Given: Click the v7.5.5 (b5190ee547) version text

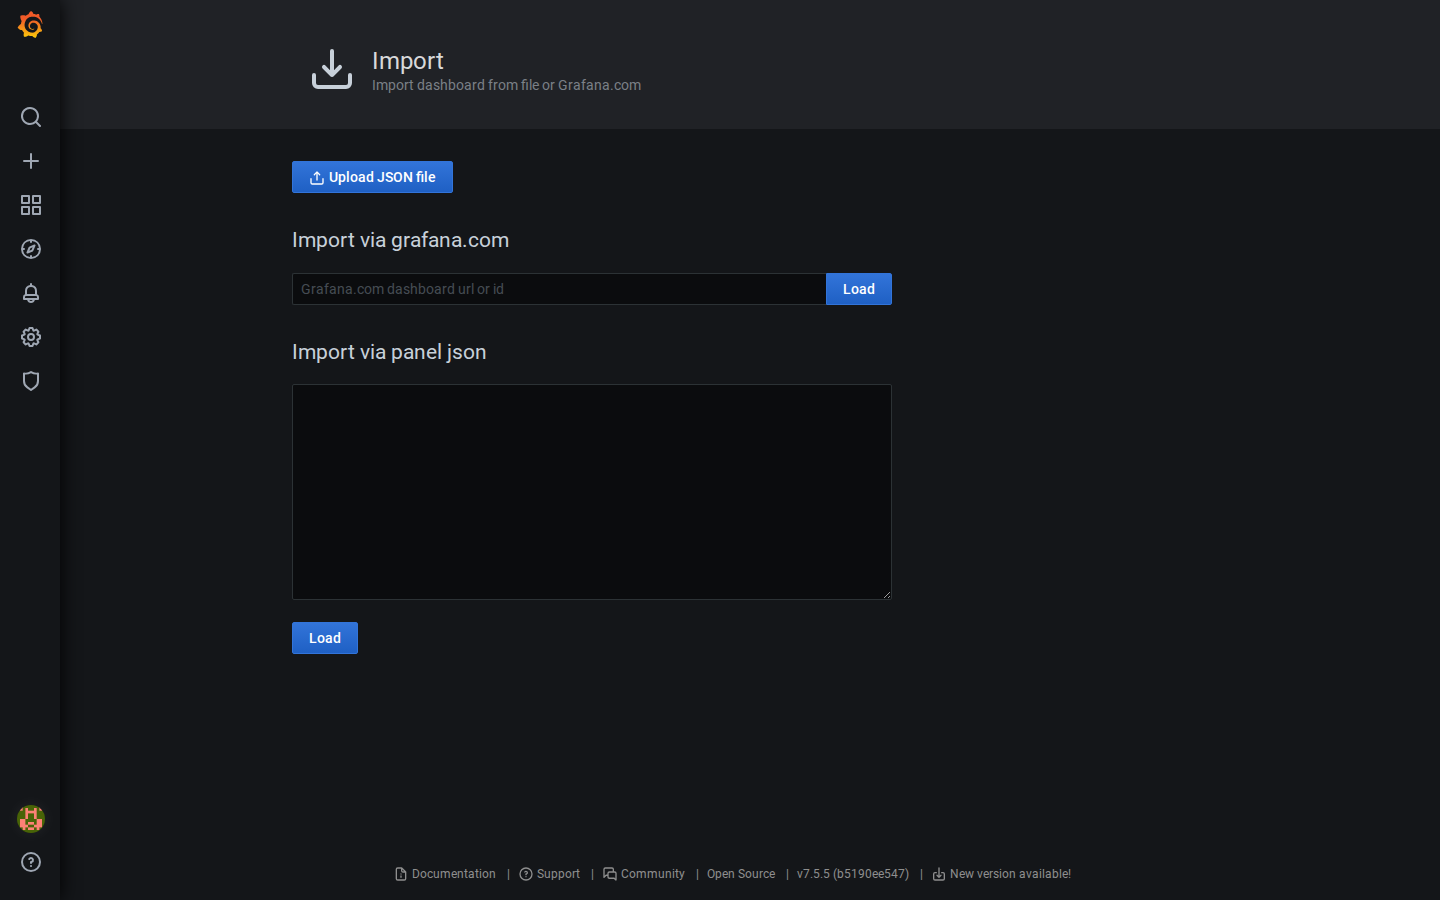Looking at the screenshot, I should pos(853,874).
